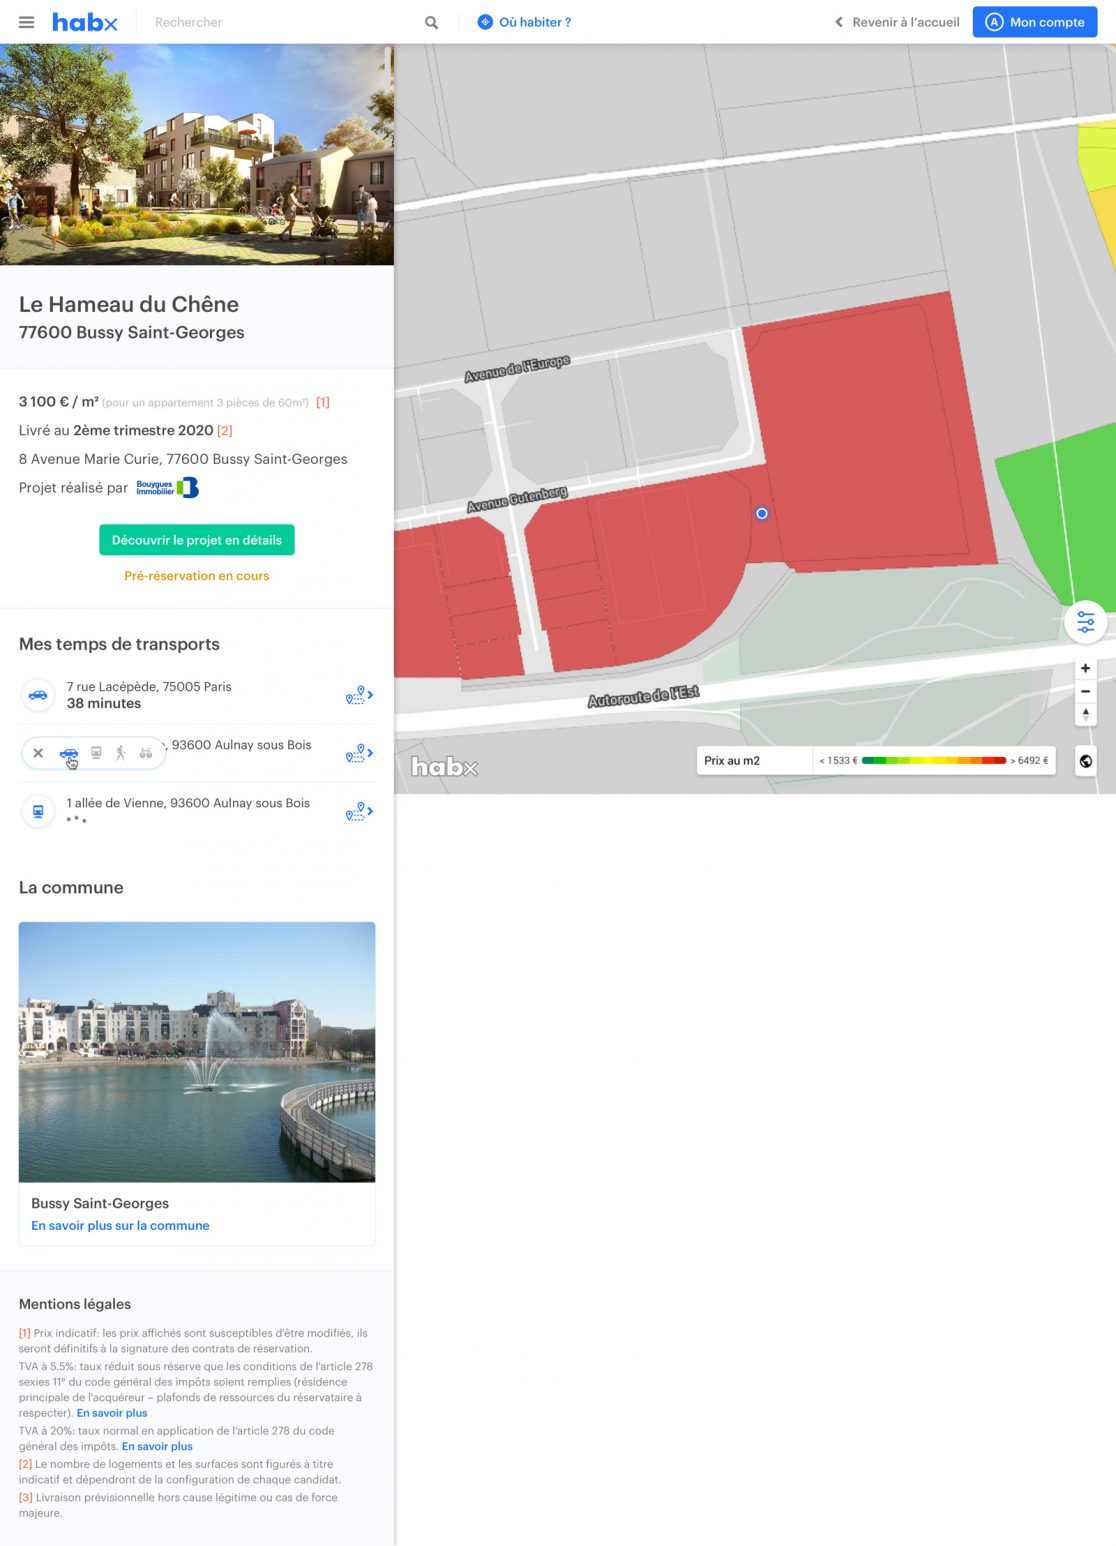Go back via Revenir à l'accueil
The width and height of the screenshot is (1116, 1546).
[897, 22]
